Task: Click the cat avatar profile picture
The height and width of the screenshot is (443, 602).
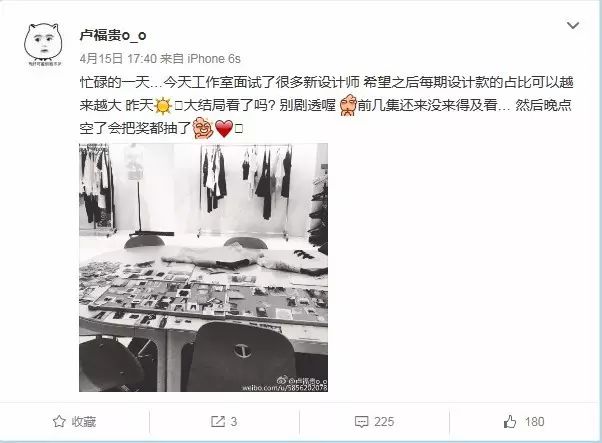Action: (43, 44)
